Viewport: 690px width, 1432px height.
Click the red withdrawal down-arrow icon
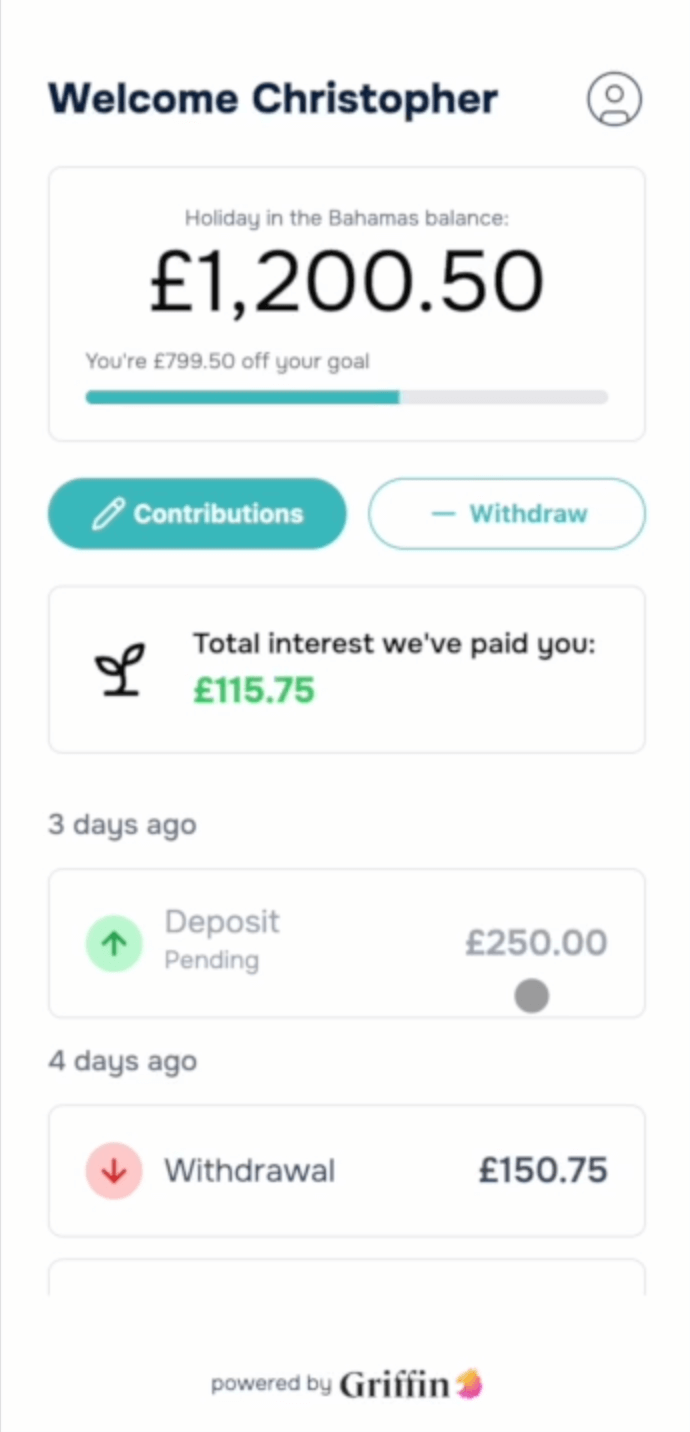[114, 1171]
